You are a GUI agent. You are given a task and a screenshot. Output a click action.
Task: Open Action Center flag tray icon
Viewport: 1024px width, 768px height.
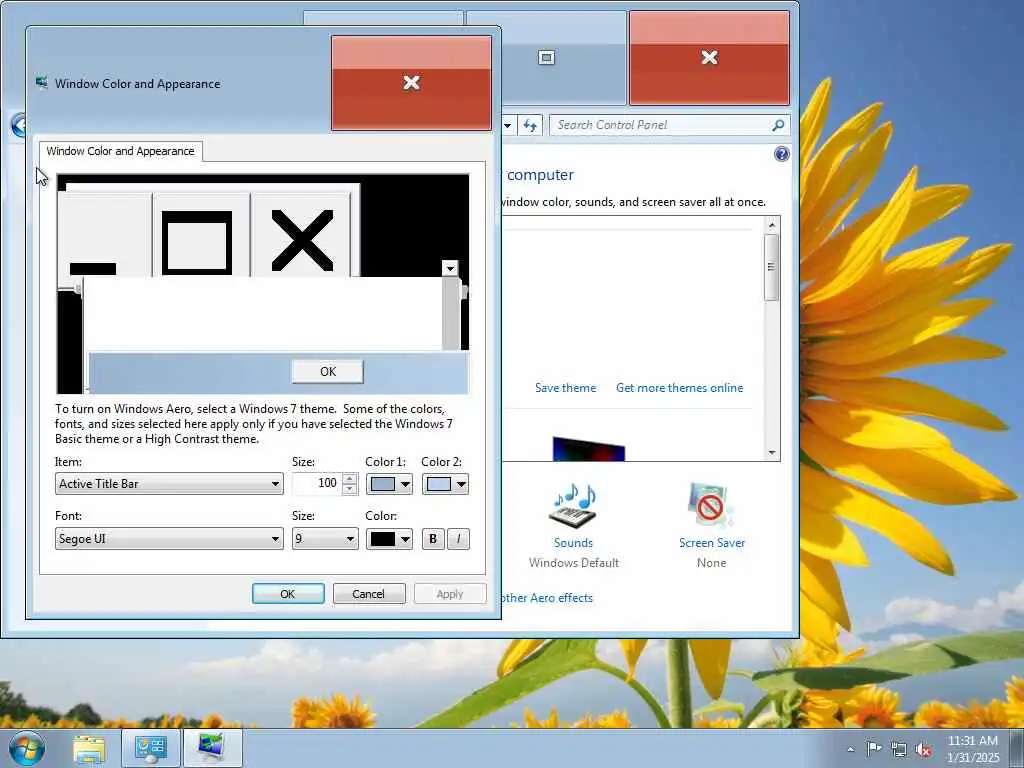874,748
